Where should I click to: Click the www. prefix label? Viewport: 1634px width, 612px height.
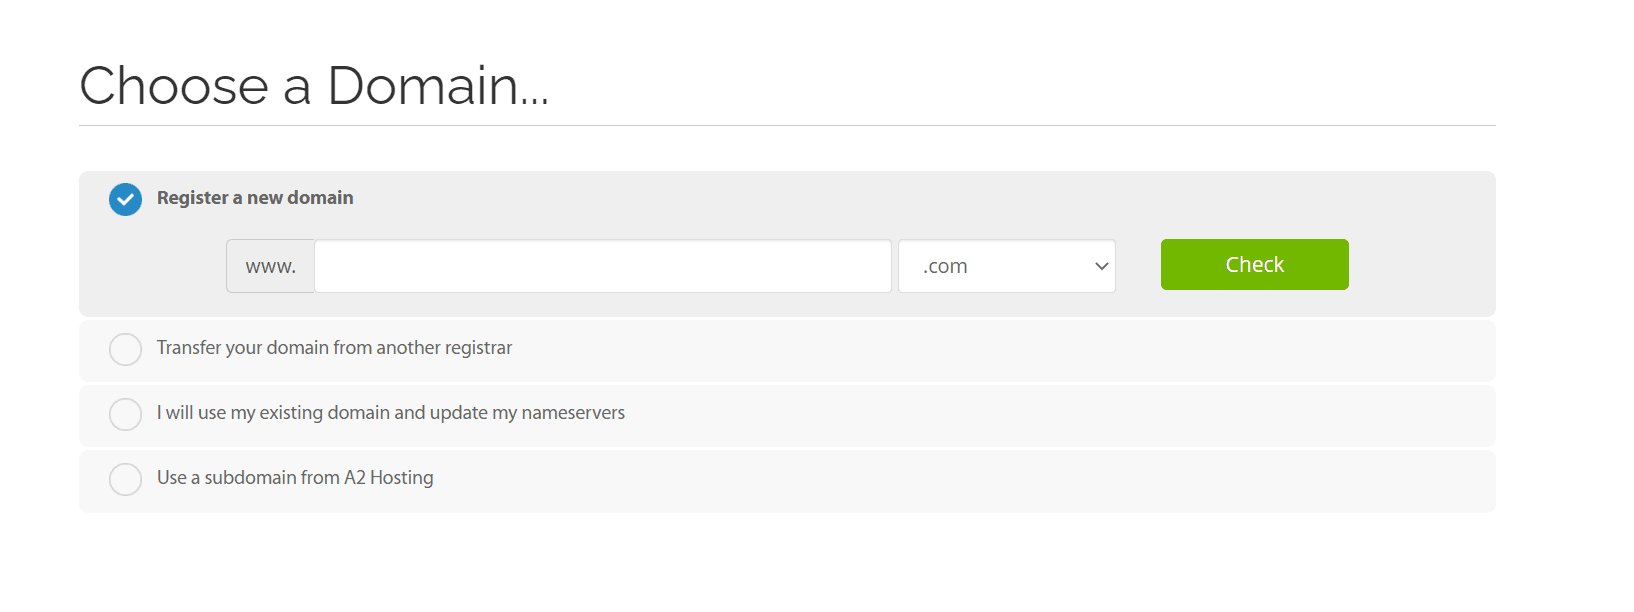point(269,265)
